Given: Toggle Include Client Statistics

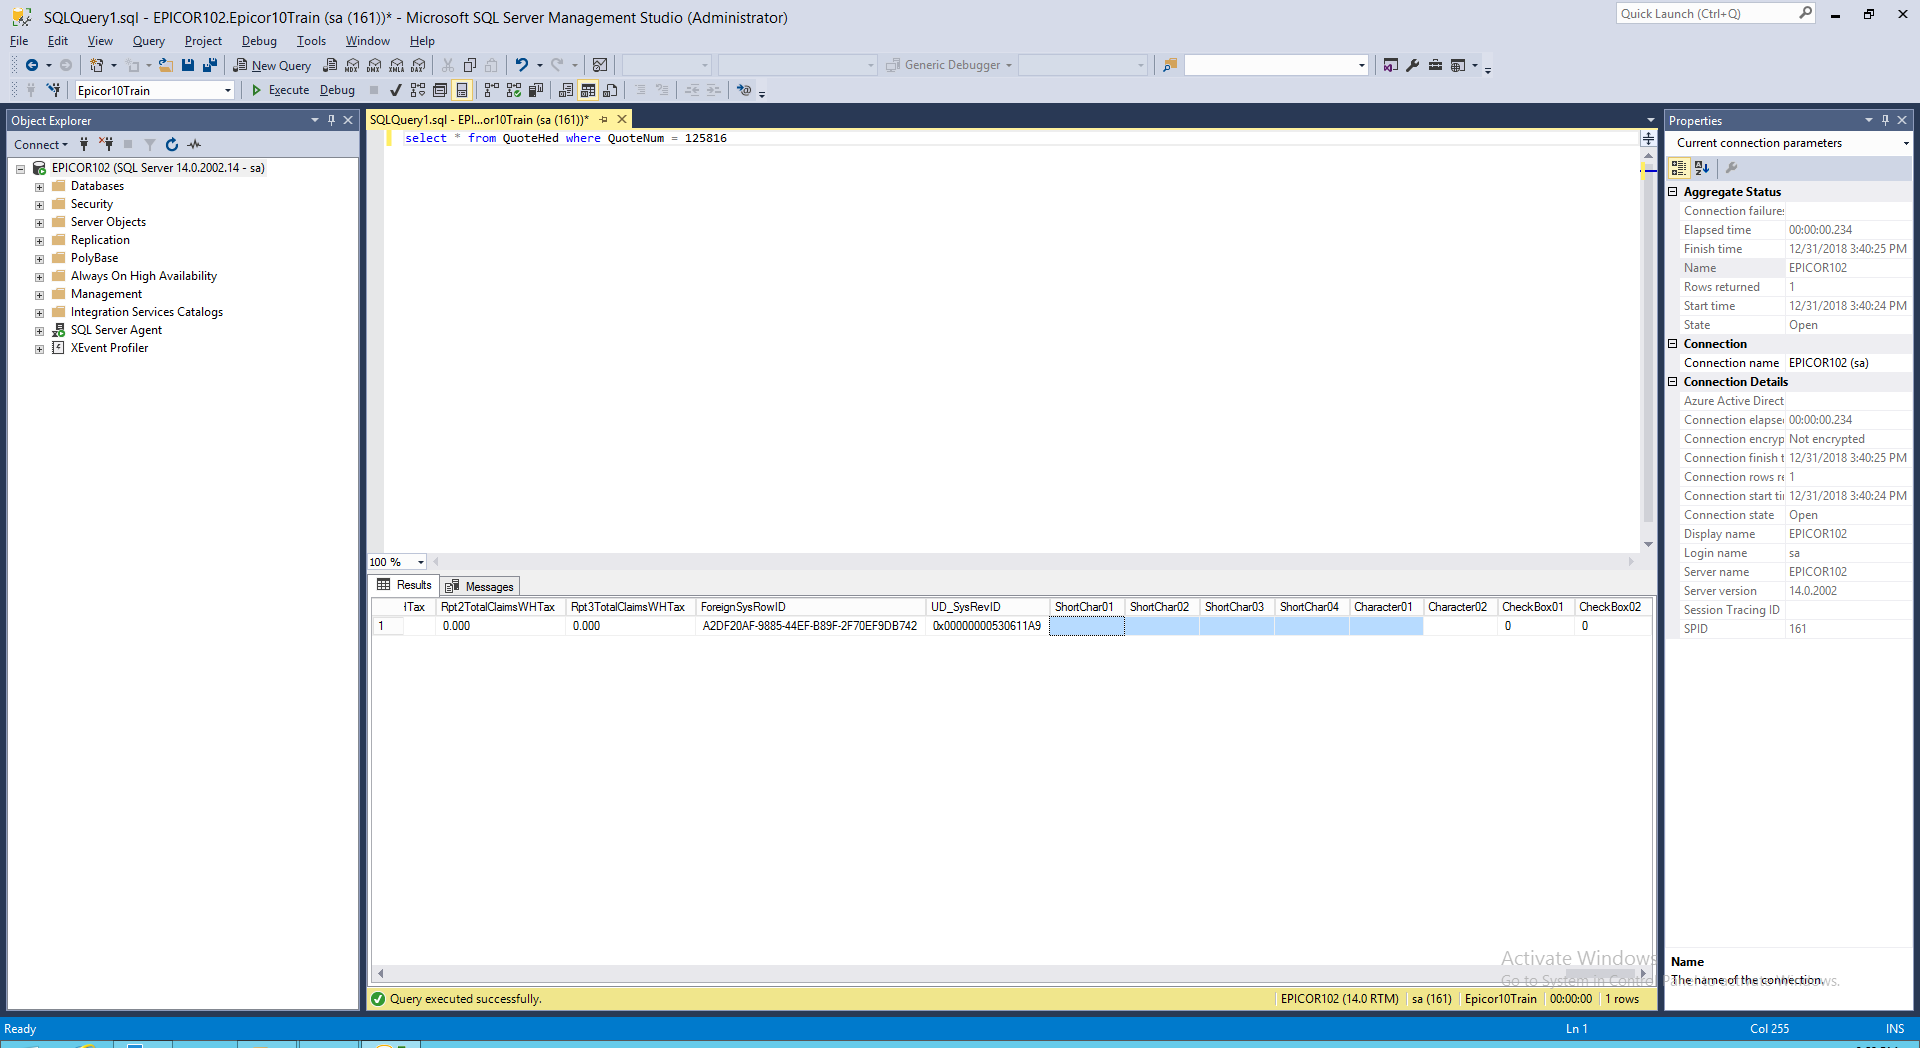Looking at the screenshot, I should pyautogui.click(x=536, y=90).
